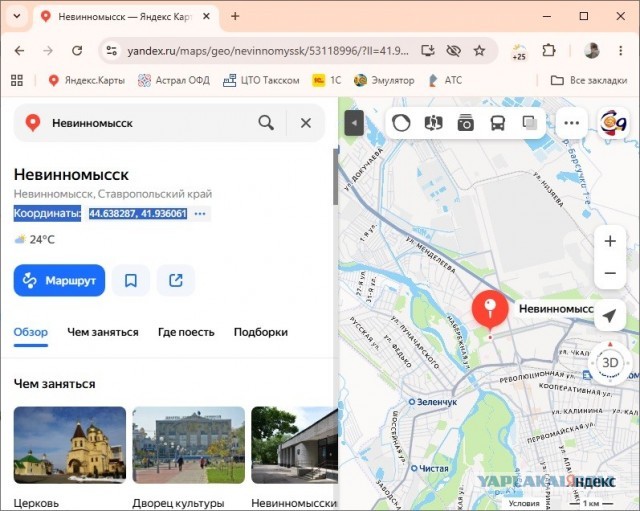Save place with bookmark icon
Viewport: 640px width, 511px height.
point(131,280)
